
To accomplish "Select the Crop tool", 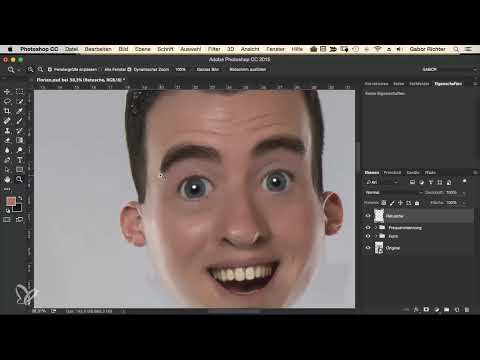I will tap(7, 111).
